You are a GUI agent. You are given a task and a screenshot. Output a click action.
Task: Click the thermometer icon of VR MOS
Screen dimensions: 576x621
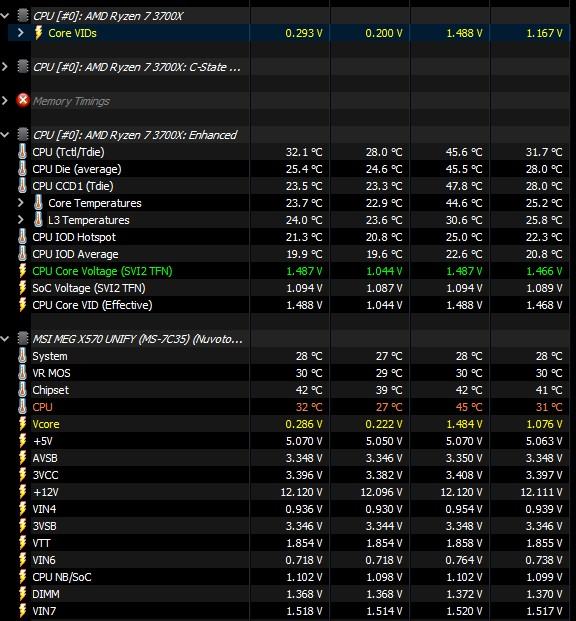click(23, 373)
